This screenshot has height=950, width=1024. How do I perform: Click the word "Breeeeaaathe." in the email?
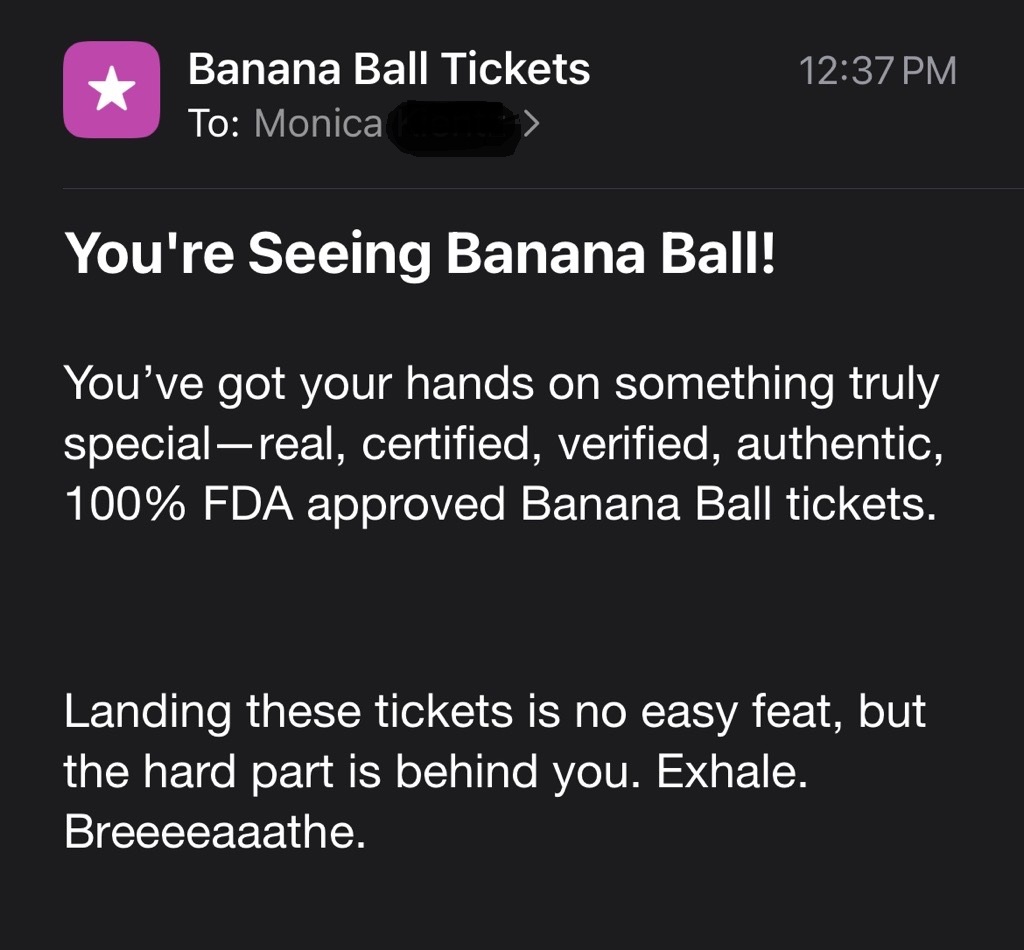(215, 832)
